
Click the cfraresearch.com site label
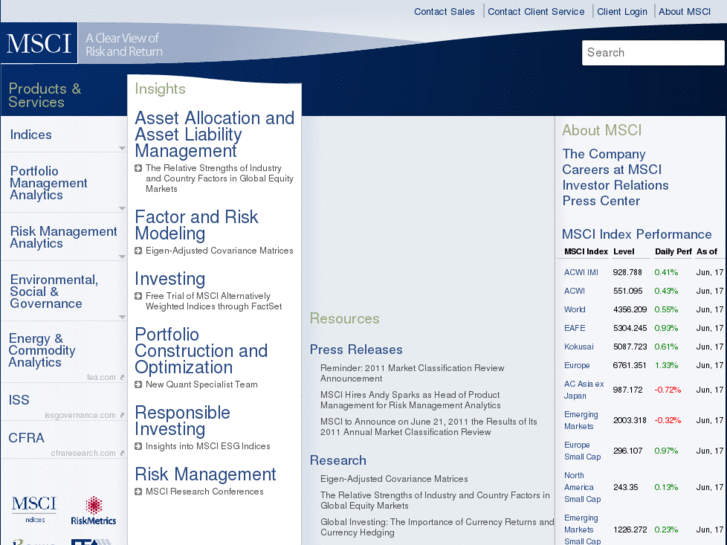click(x=83, y=454)
